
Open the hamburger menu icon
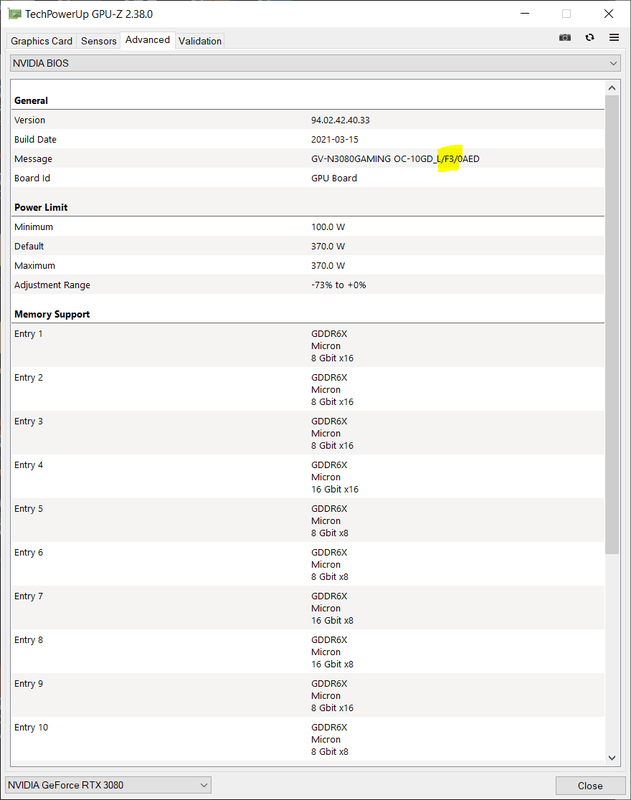(x=614, y=37)
